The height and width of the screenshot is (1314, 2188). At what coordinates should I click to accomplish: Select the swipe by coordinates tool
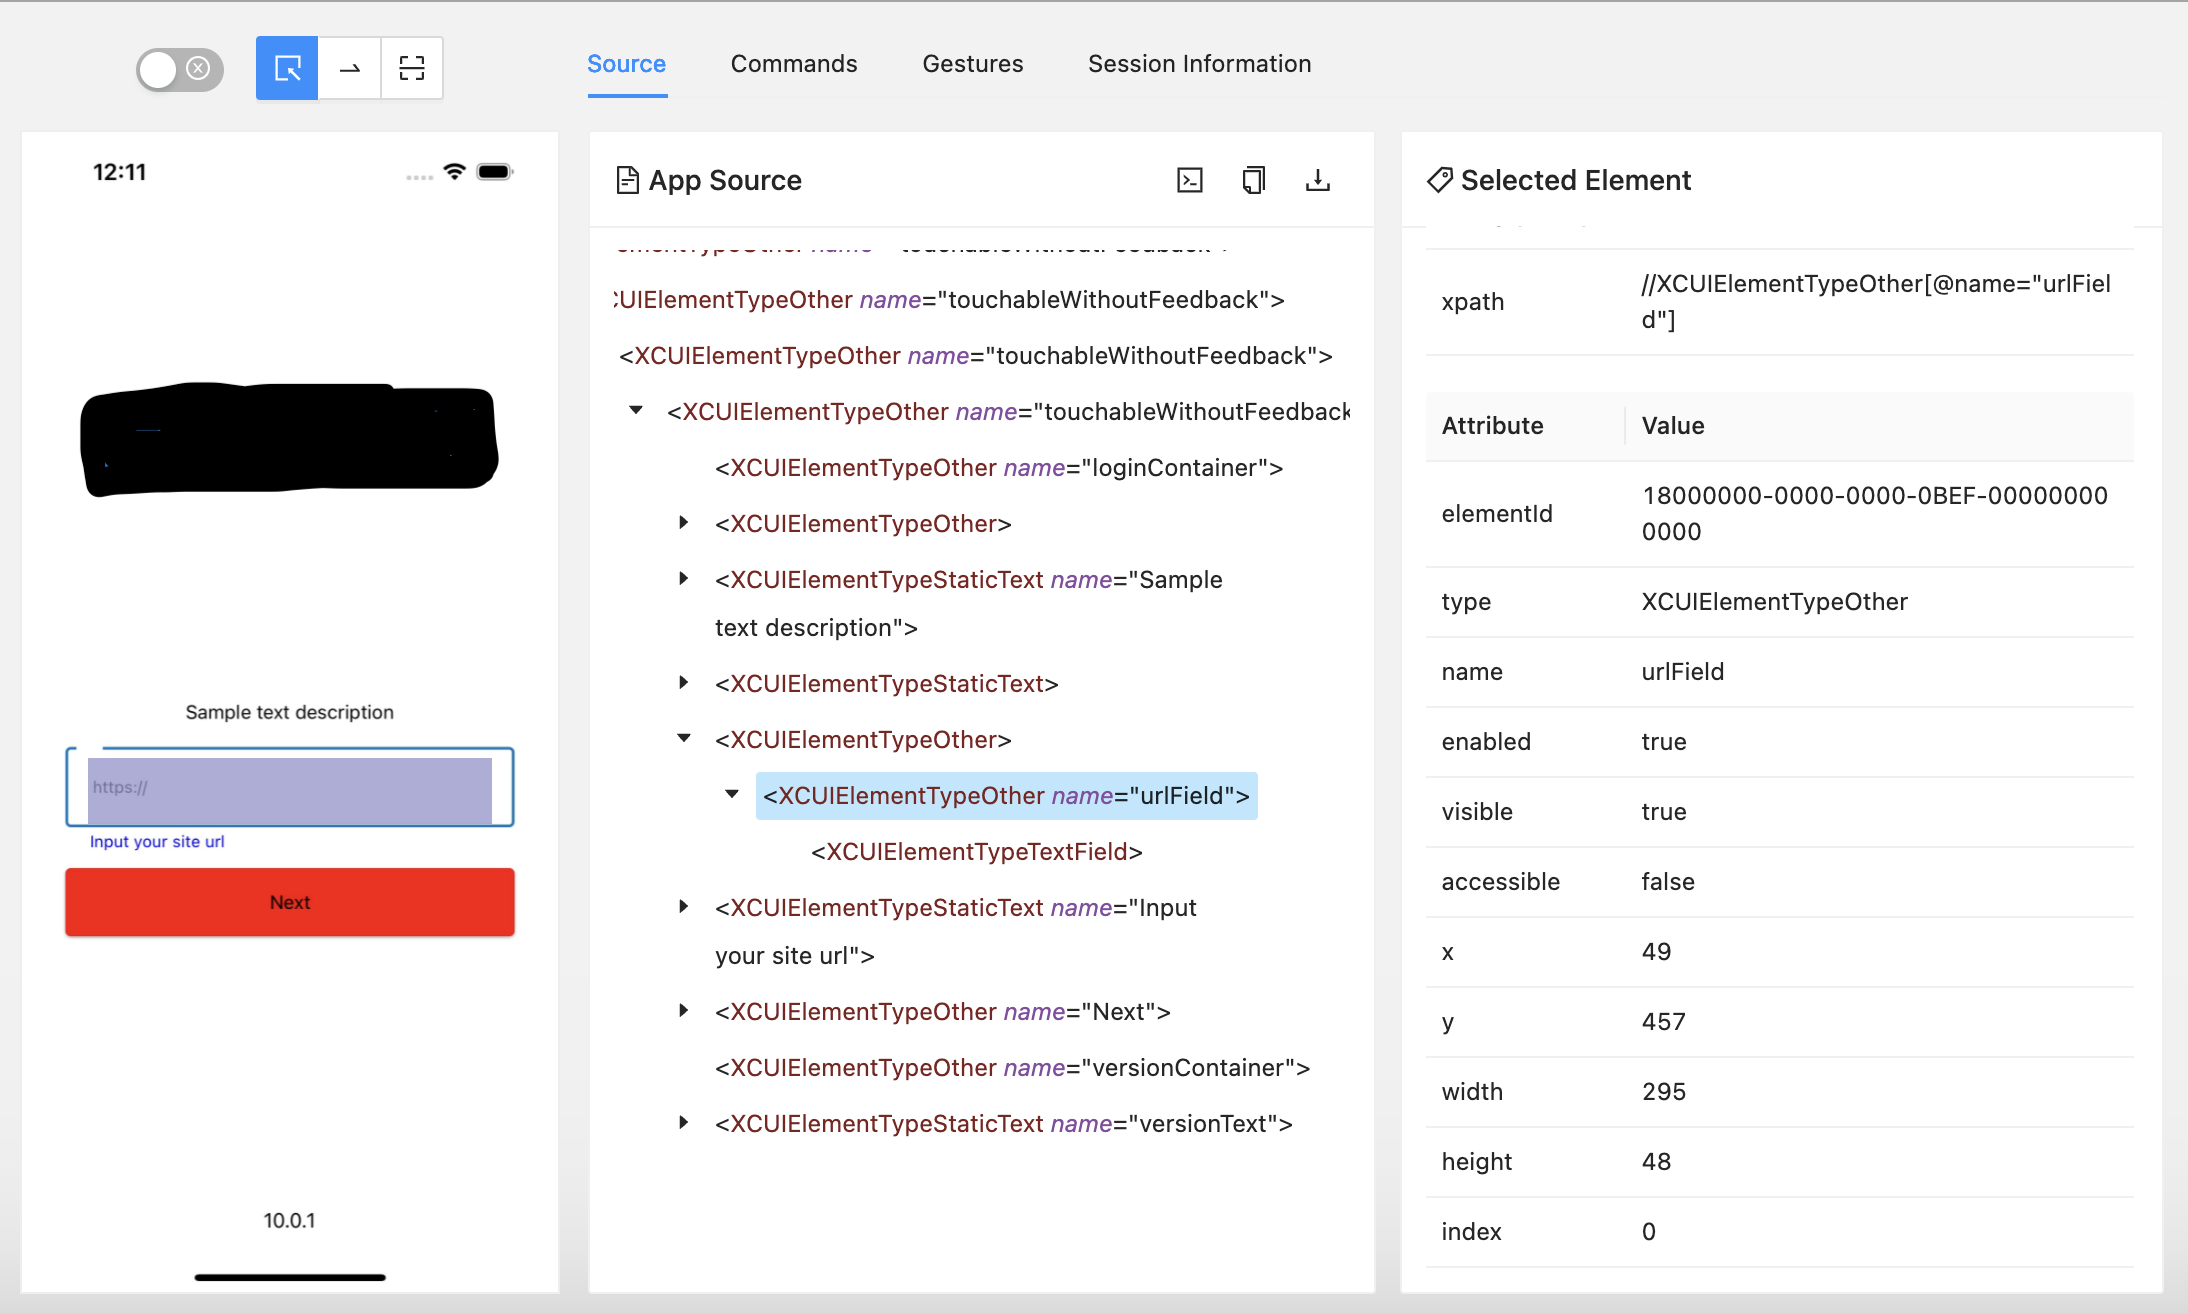coord(349,68)
